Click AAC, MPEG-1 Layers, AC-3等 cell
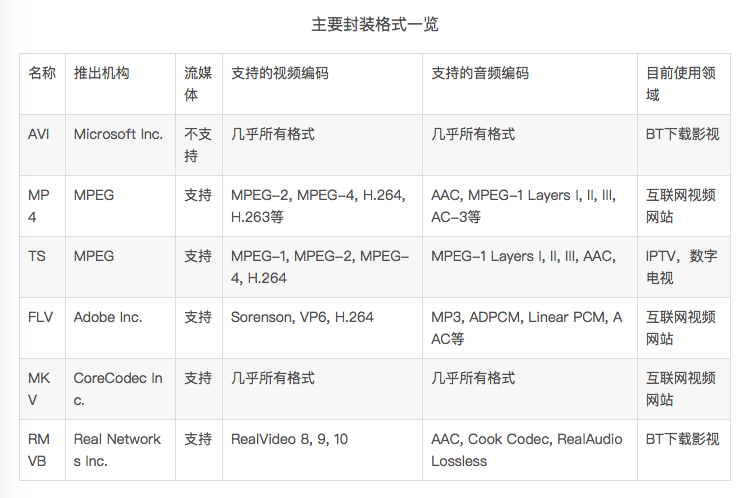The width and height of the screenshot is (748, 498). (530, 206)
